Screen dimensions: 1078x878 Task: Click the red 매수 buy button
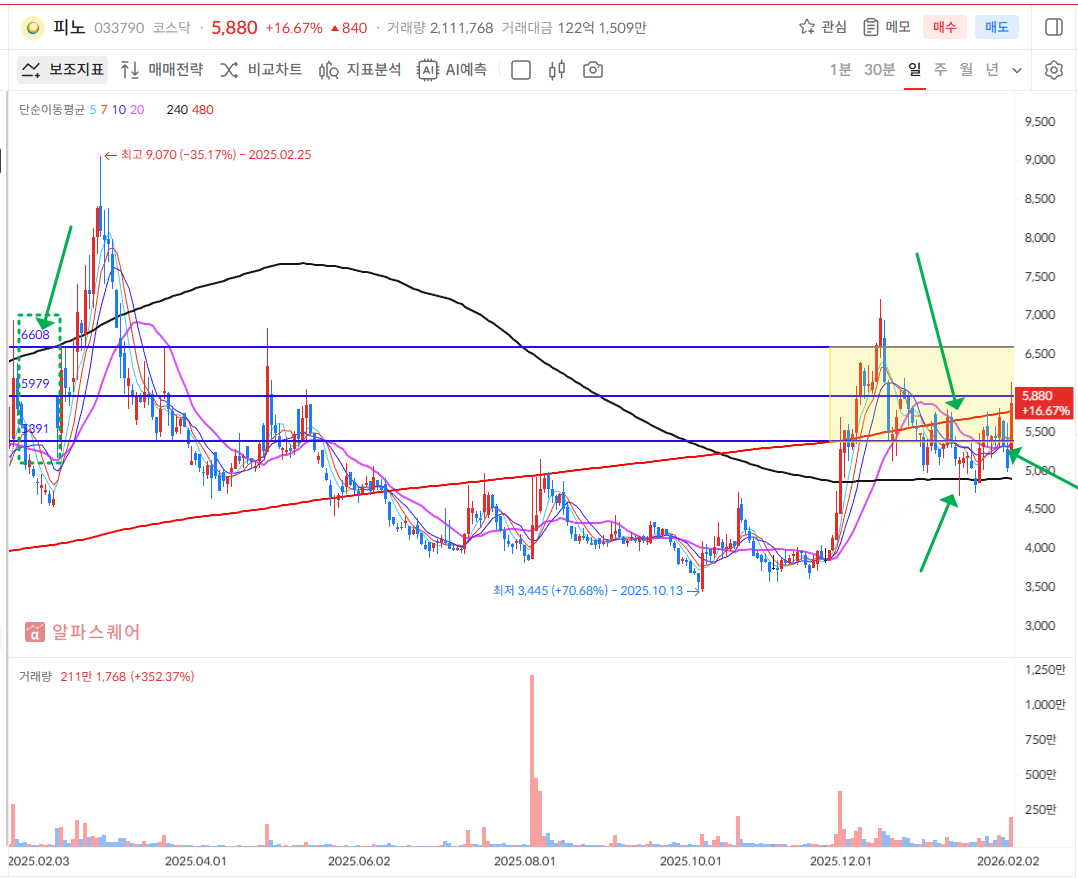(x=945, y=27)
